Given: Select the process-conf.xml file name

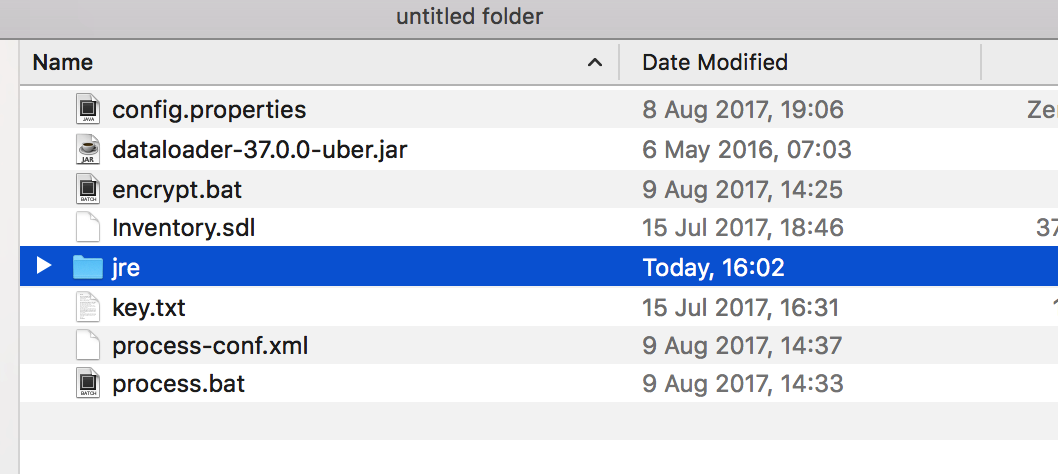Looking at the screenshot, I should click(x=210, y=346).
